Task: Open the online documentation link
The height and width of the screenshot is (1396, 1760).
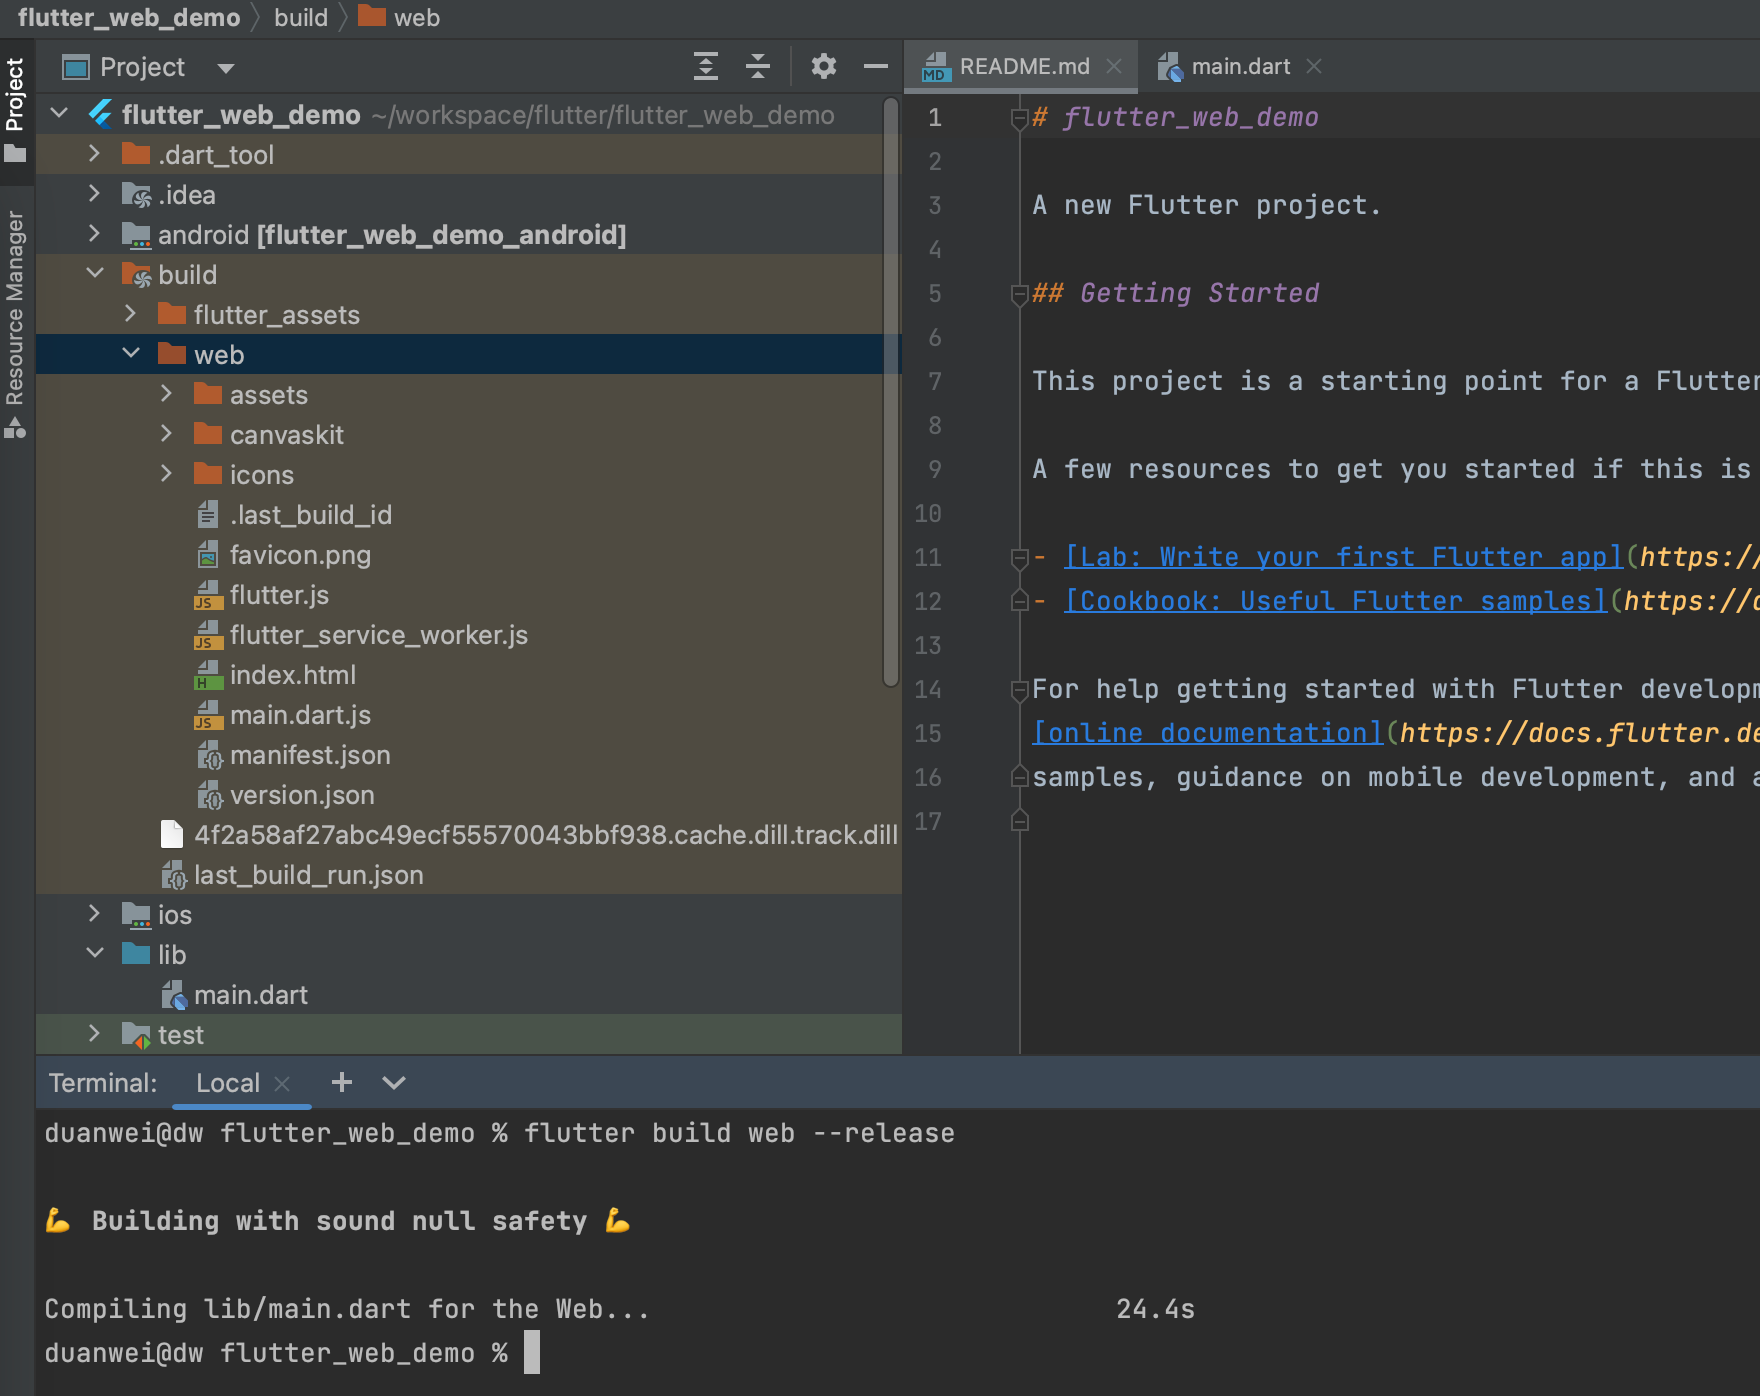Action: coord(1208,733)
